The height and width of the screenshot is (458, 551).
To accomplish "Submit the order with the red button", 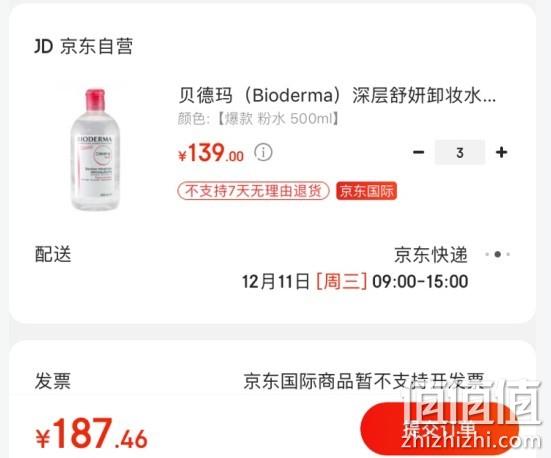I will (440, 429).
